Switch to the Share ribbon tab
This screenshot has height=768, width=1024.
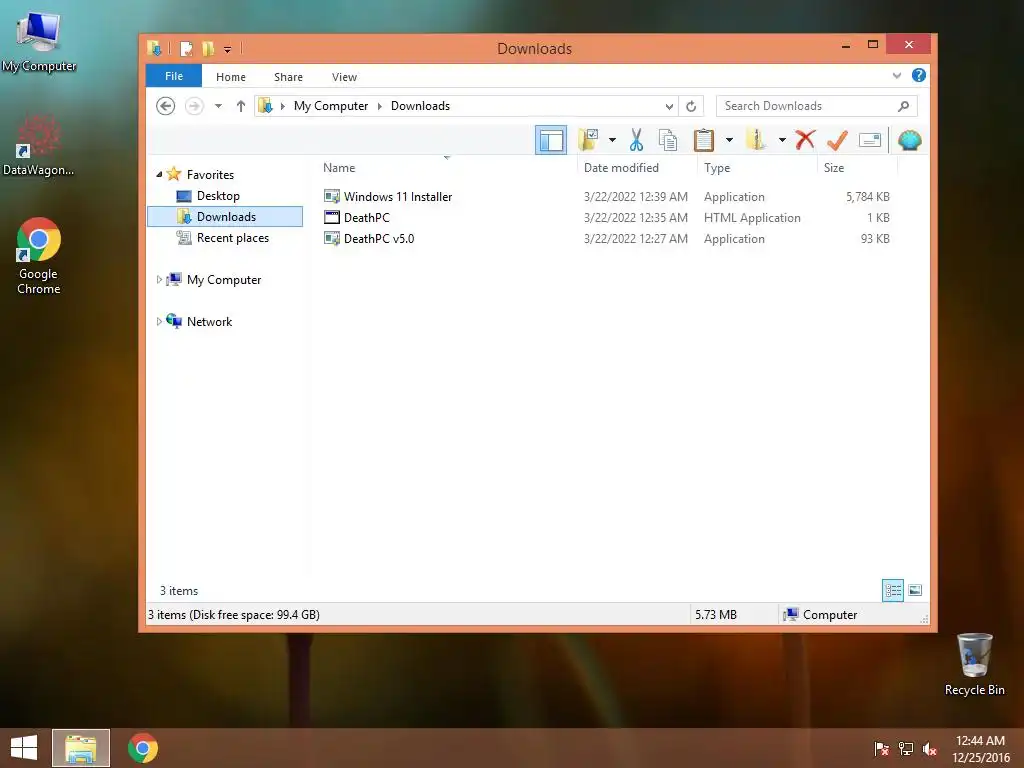tap(288, 77)
